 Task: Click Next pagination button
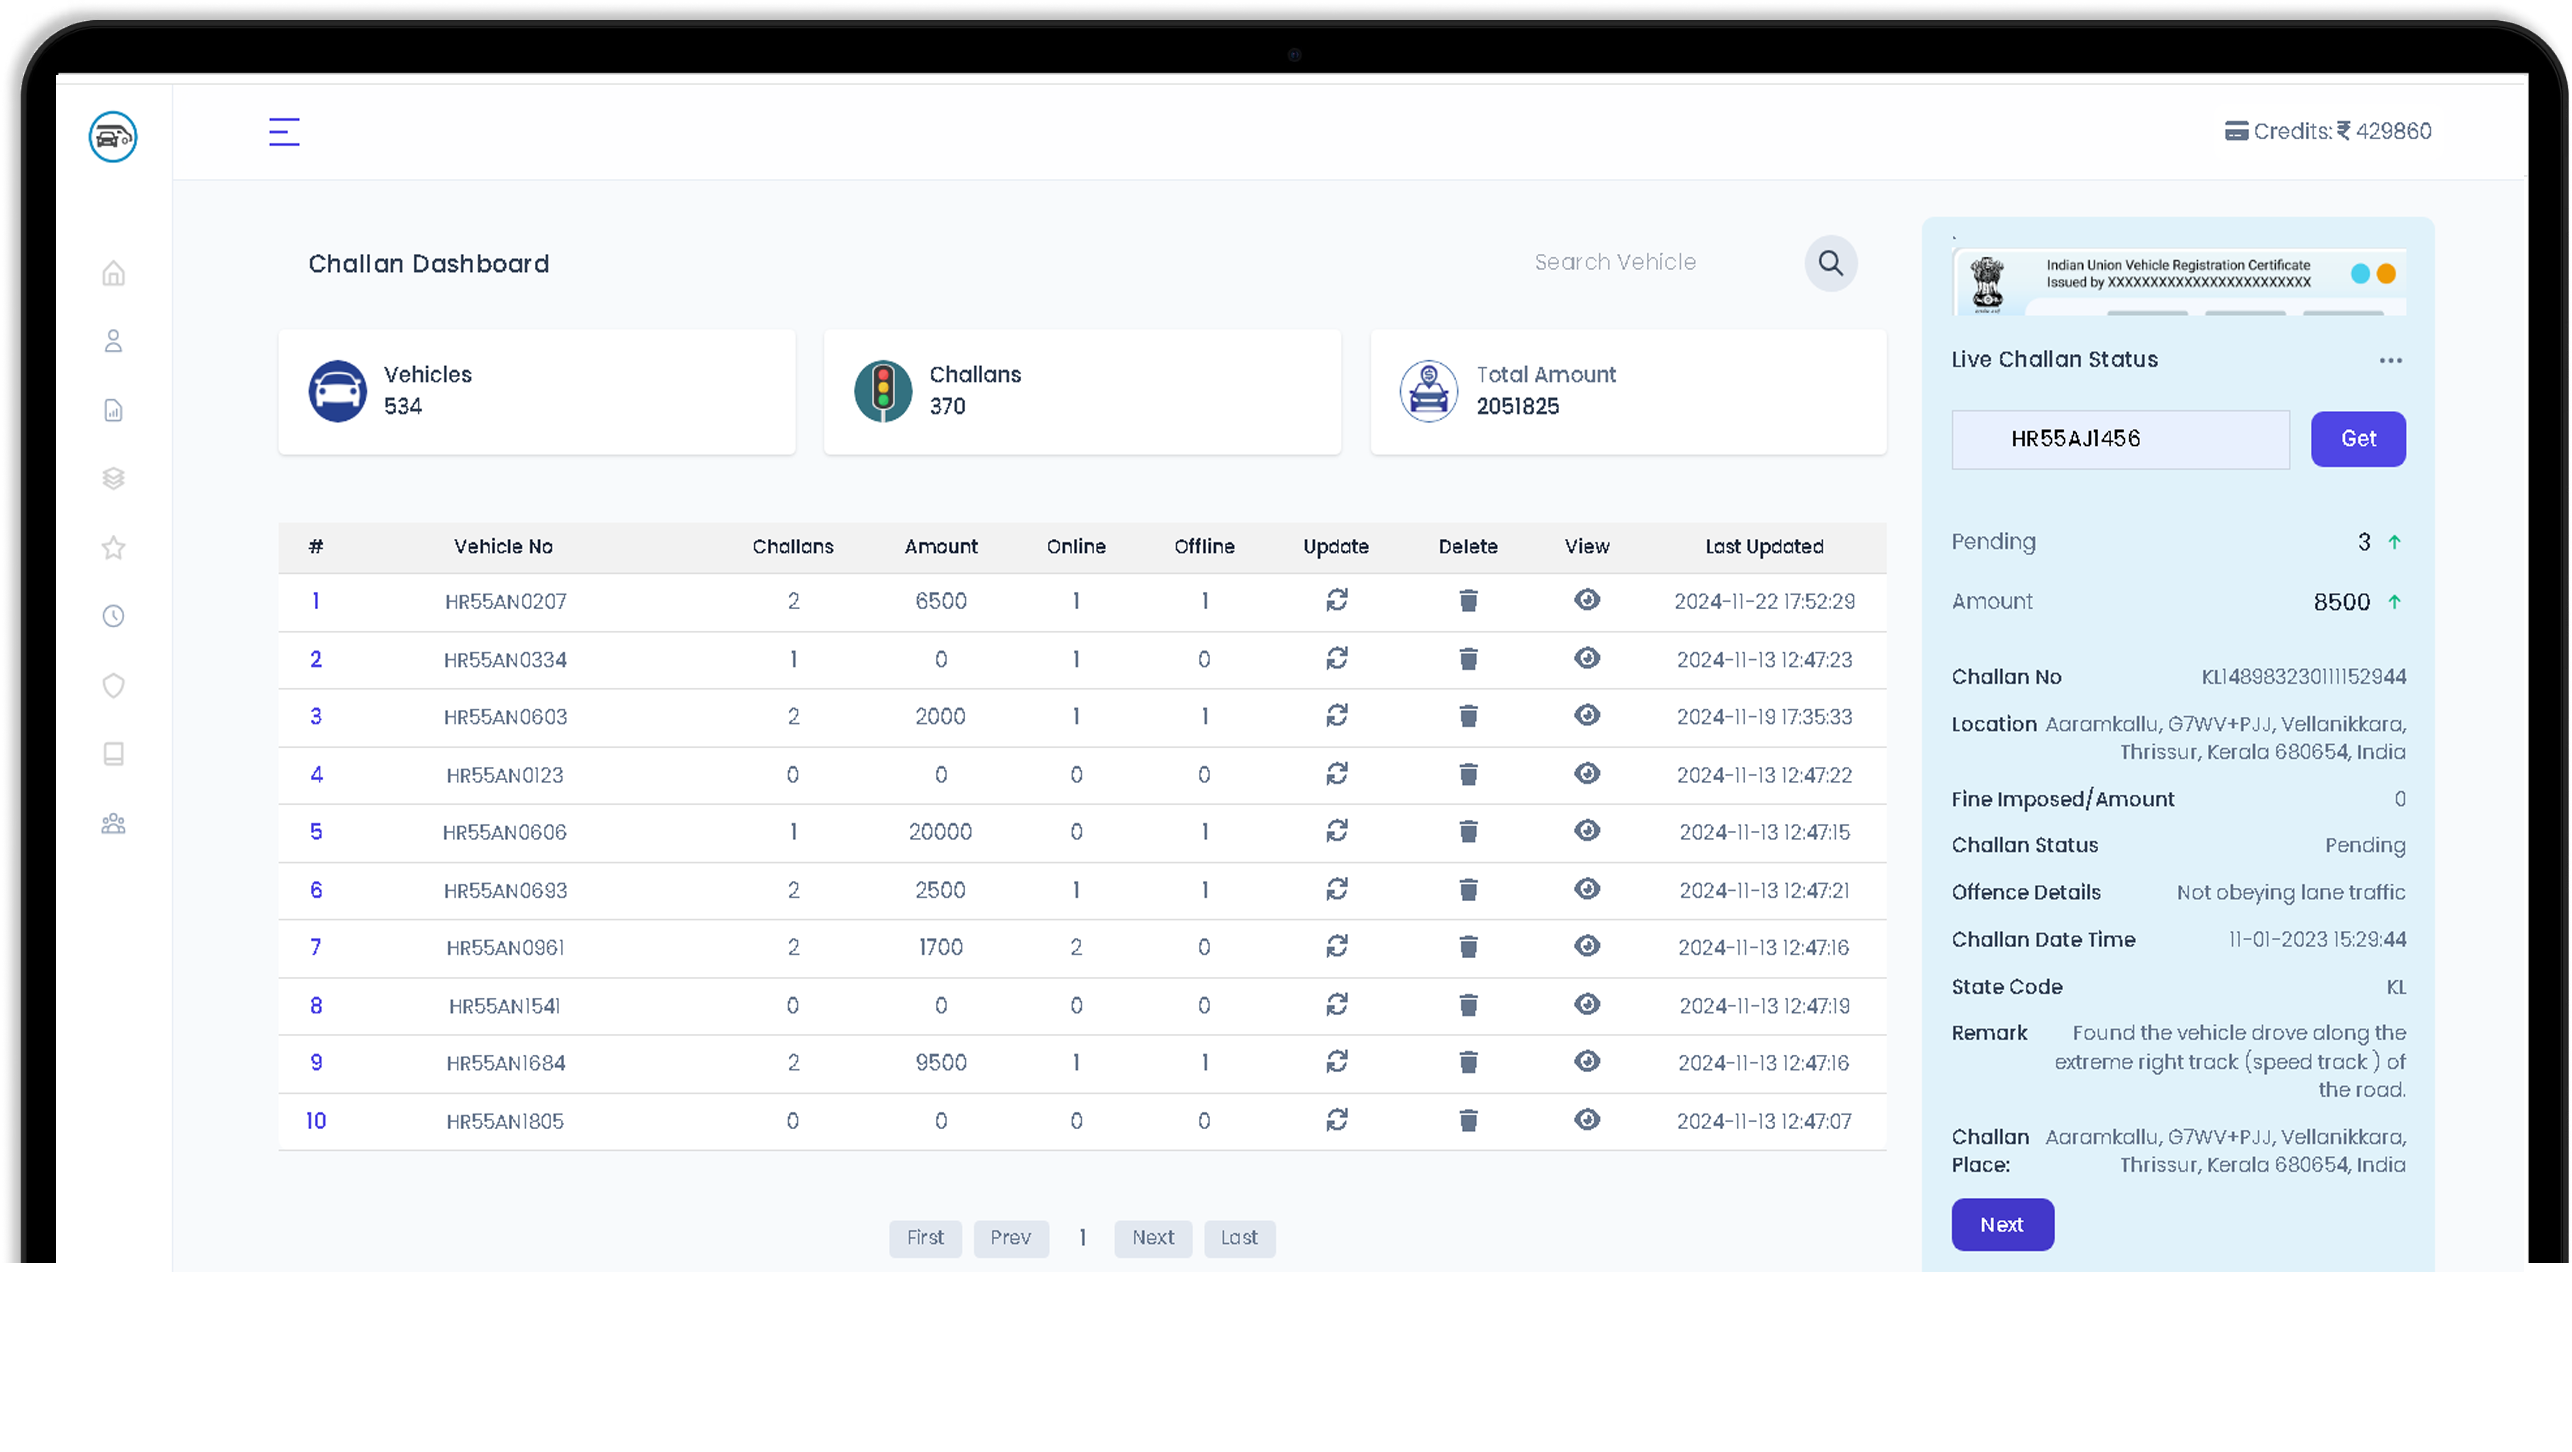point(1152,1238)
